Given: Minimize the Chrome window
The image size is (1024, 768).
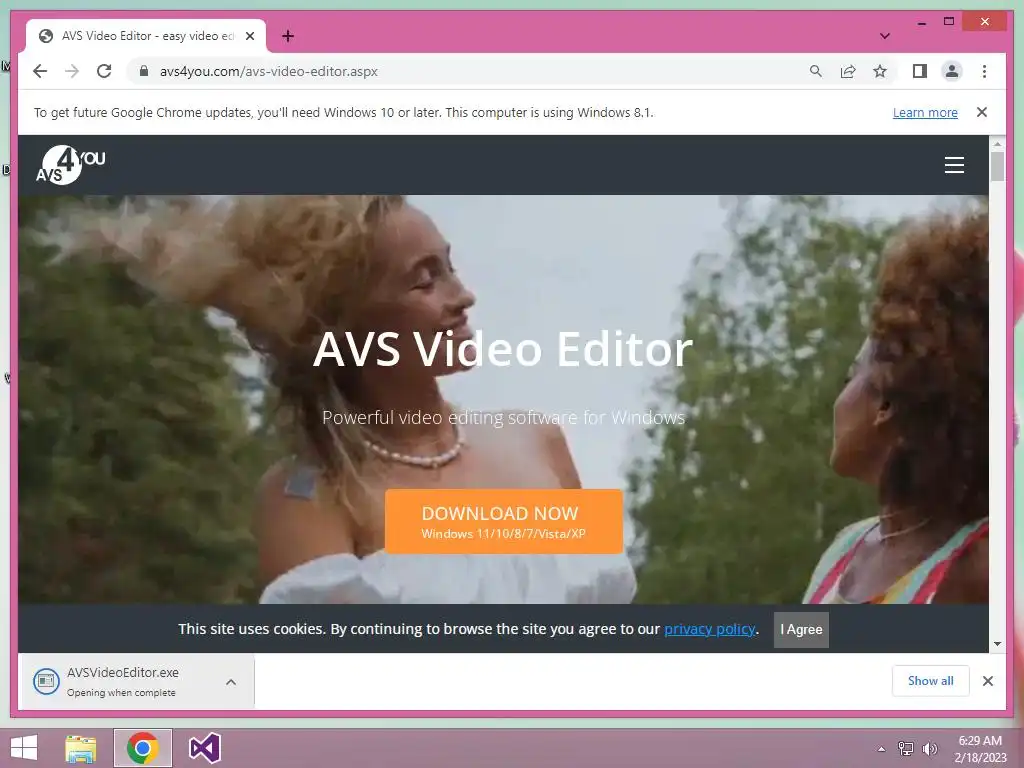Looking at the screenshot, I should [921, 23].
